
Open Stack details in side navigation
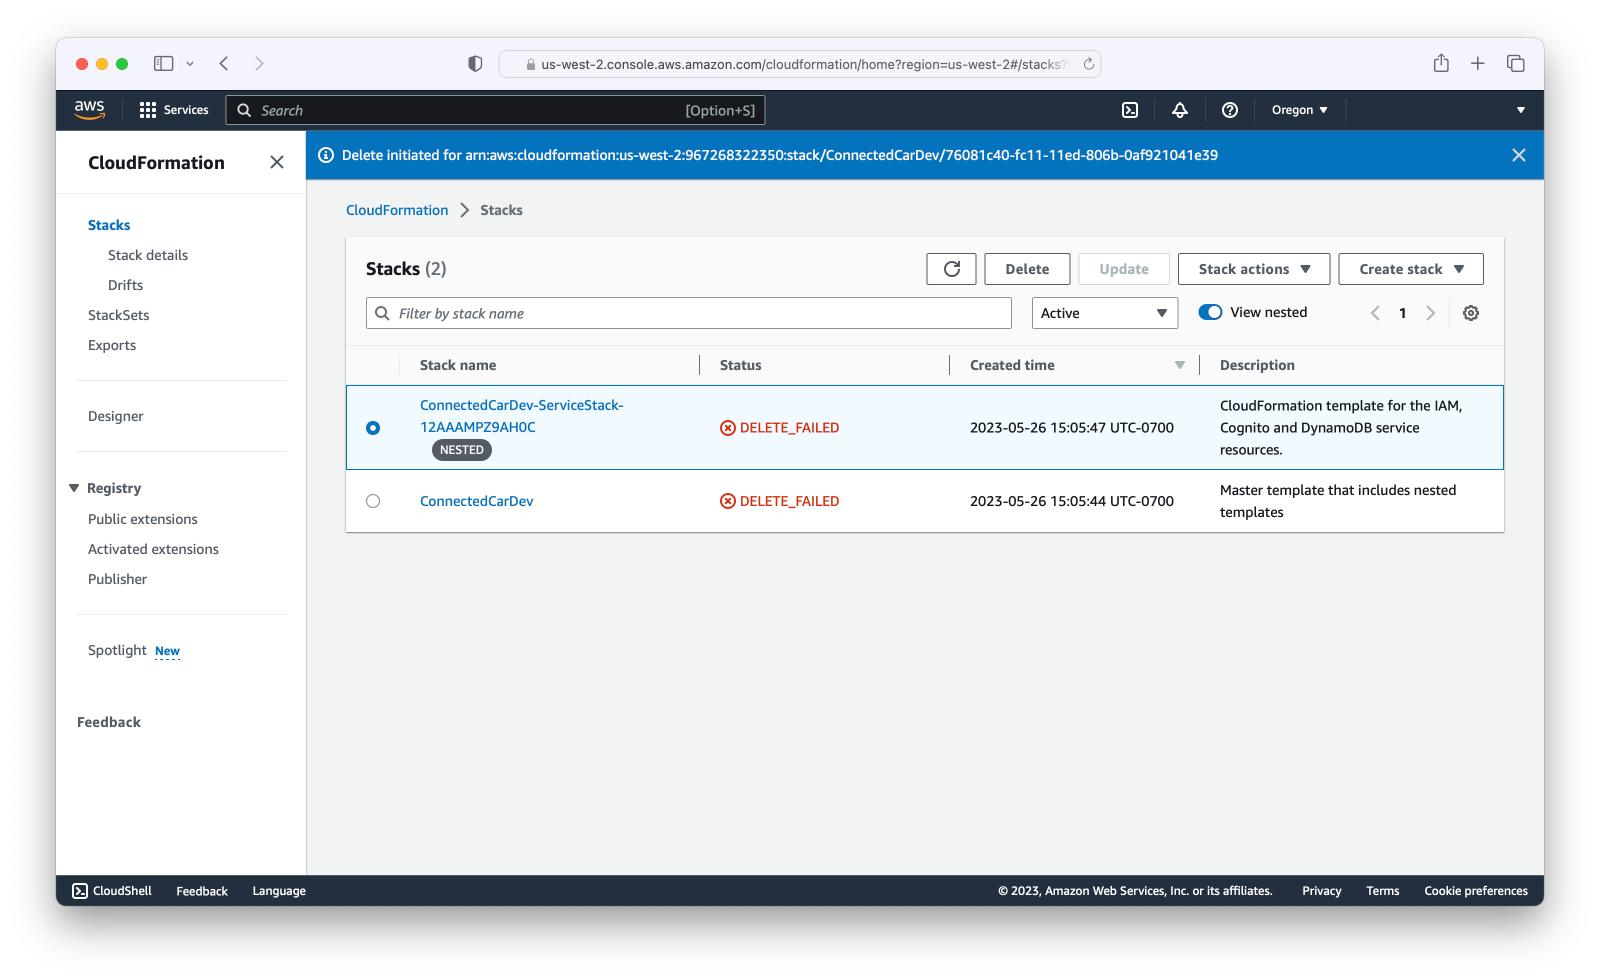pyautogui.click(x=148, y=255)
